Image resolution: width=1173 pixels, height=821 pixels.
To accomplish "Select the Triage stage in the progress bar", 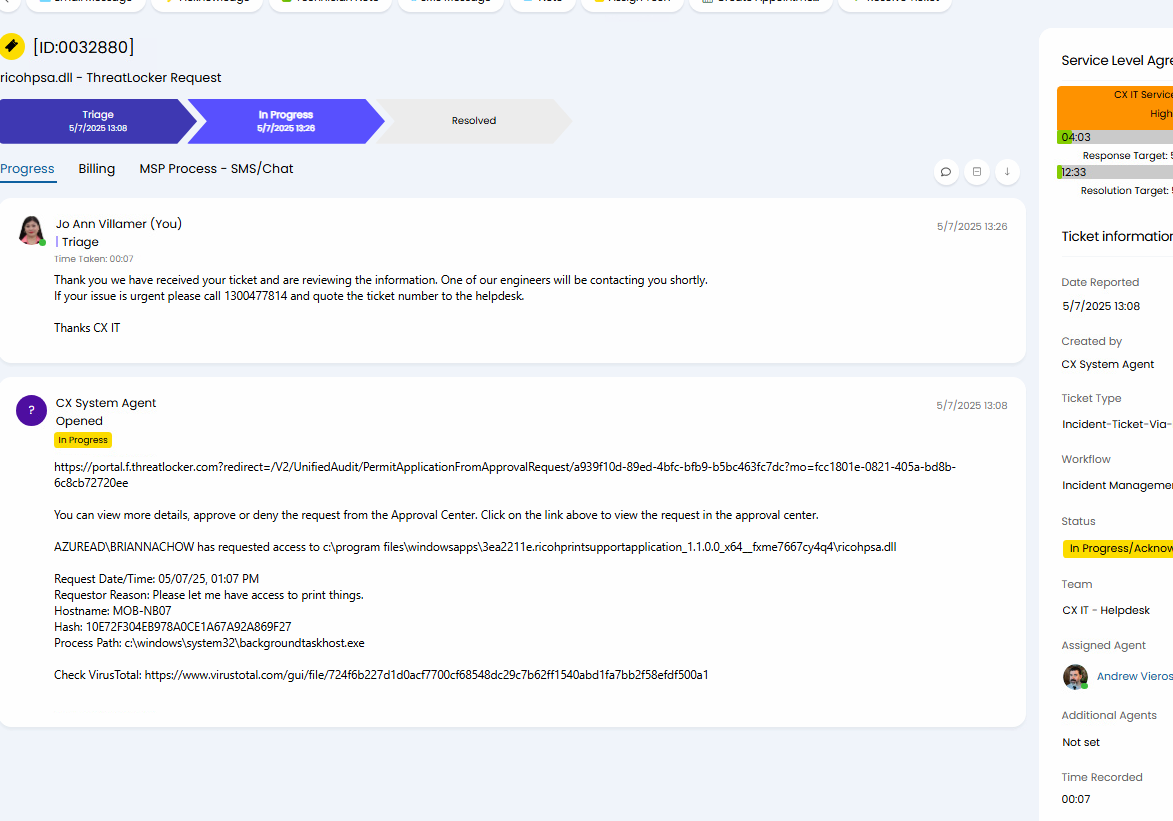I will click(98, 120).
